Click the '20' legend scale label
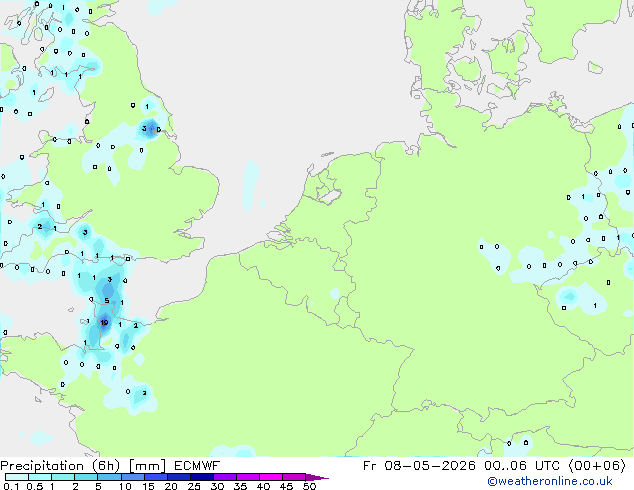 pos(171,486)
